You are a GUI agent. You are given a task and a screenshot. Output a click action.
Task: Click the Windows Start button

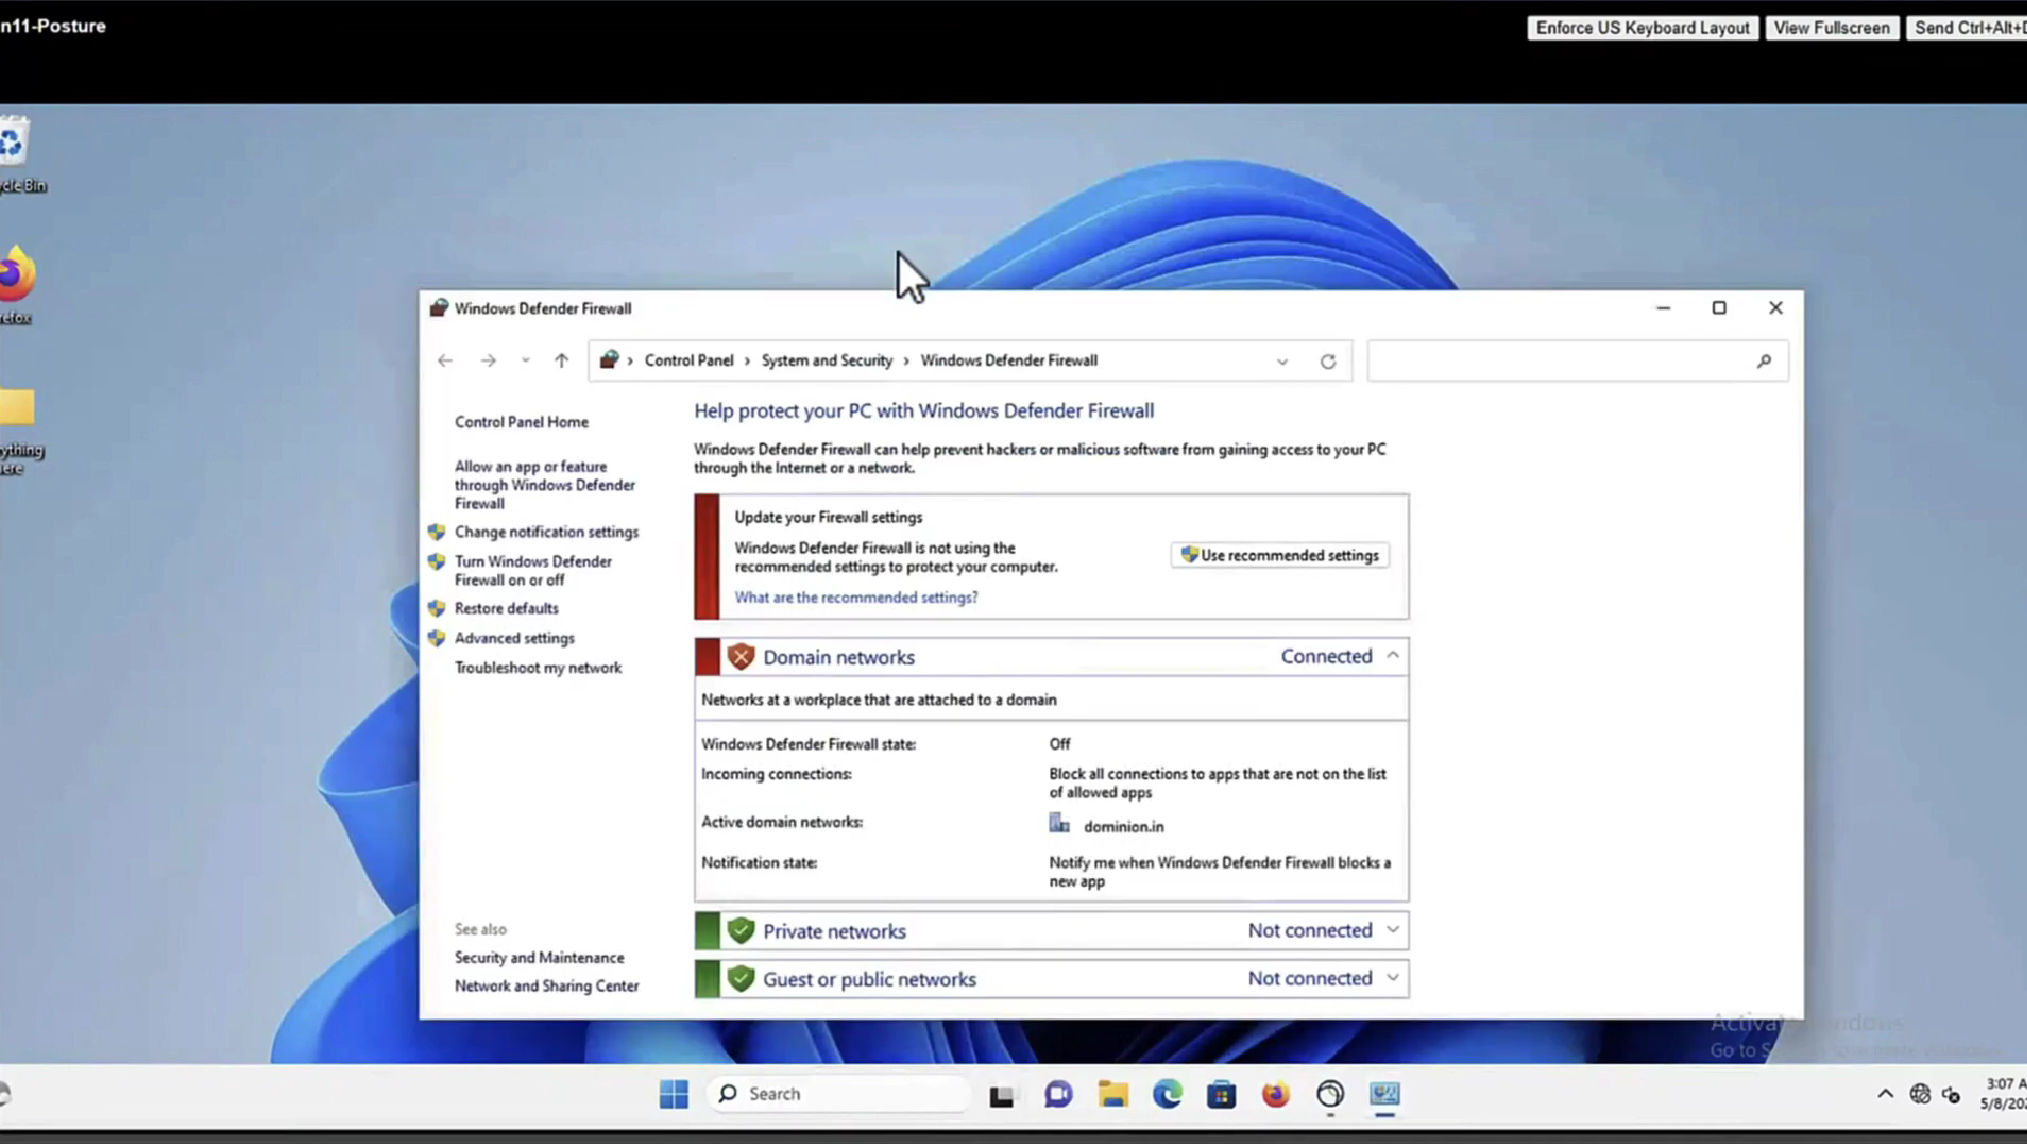[x=674, y=1094]
